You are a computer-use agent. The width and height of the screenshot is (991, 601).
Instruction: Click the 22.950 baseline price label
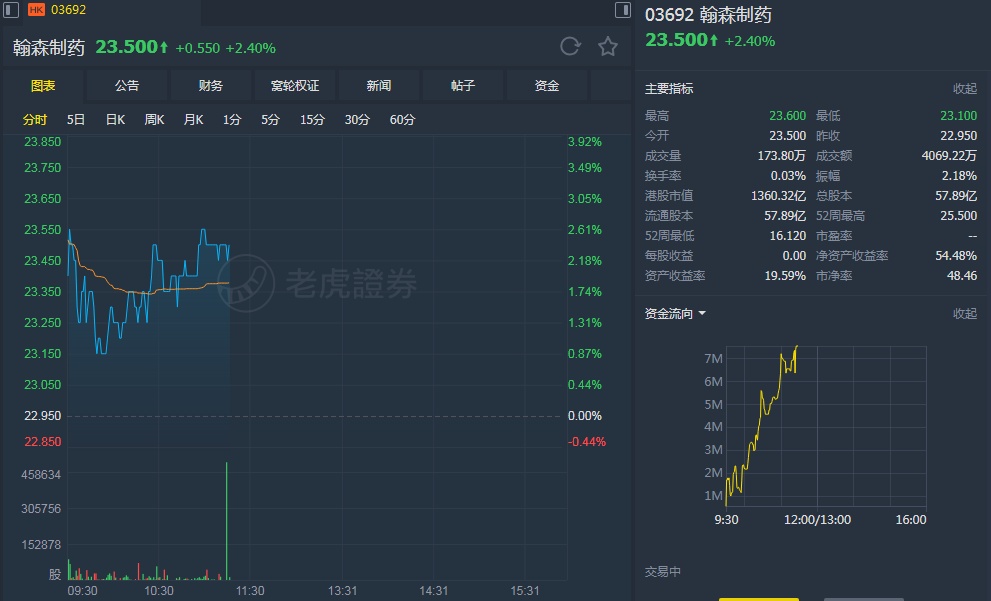42,416
